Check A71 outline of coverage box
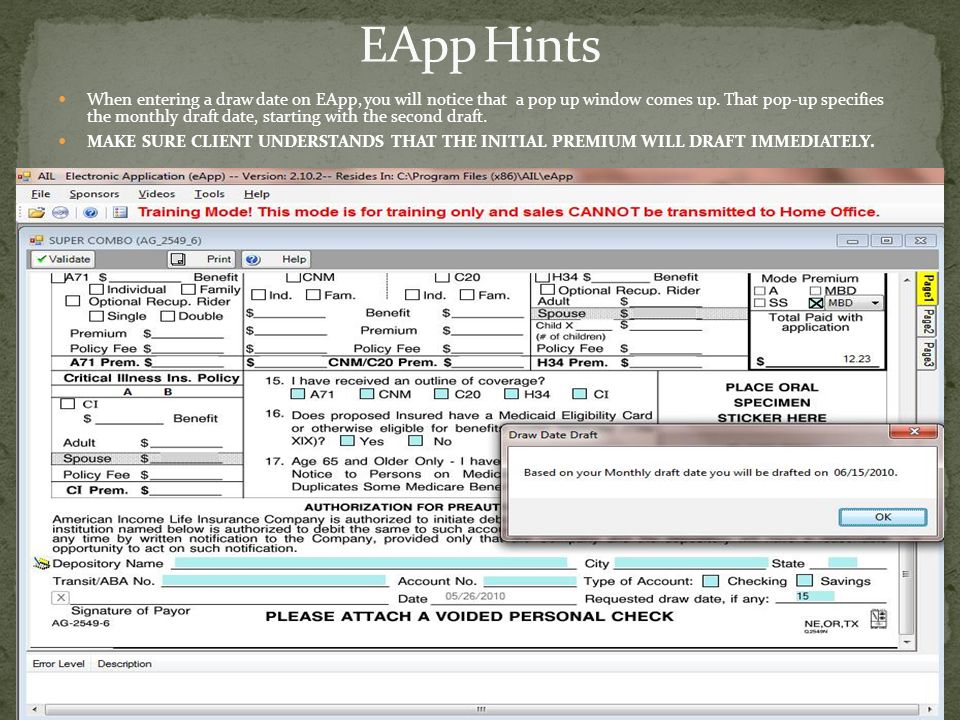This screenshot has width=960, height=720. point(298,394)
